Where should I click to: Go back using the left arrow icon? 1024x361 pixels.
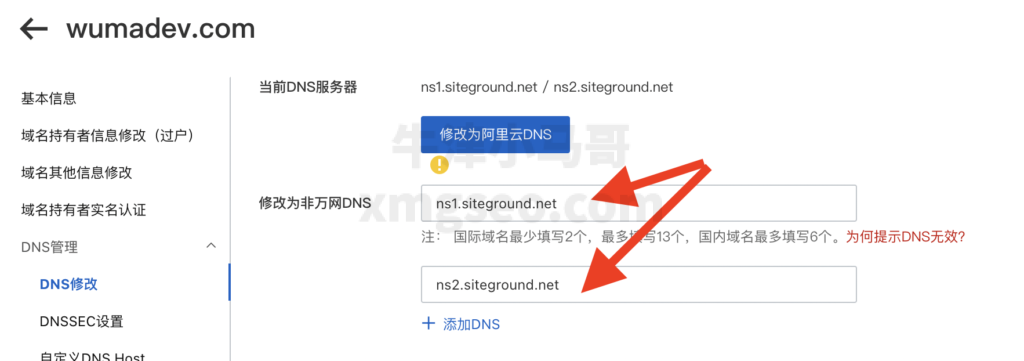coord(33,29)
